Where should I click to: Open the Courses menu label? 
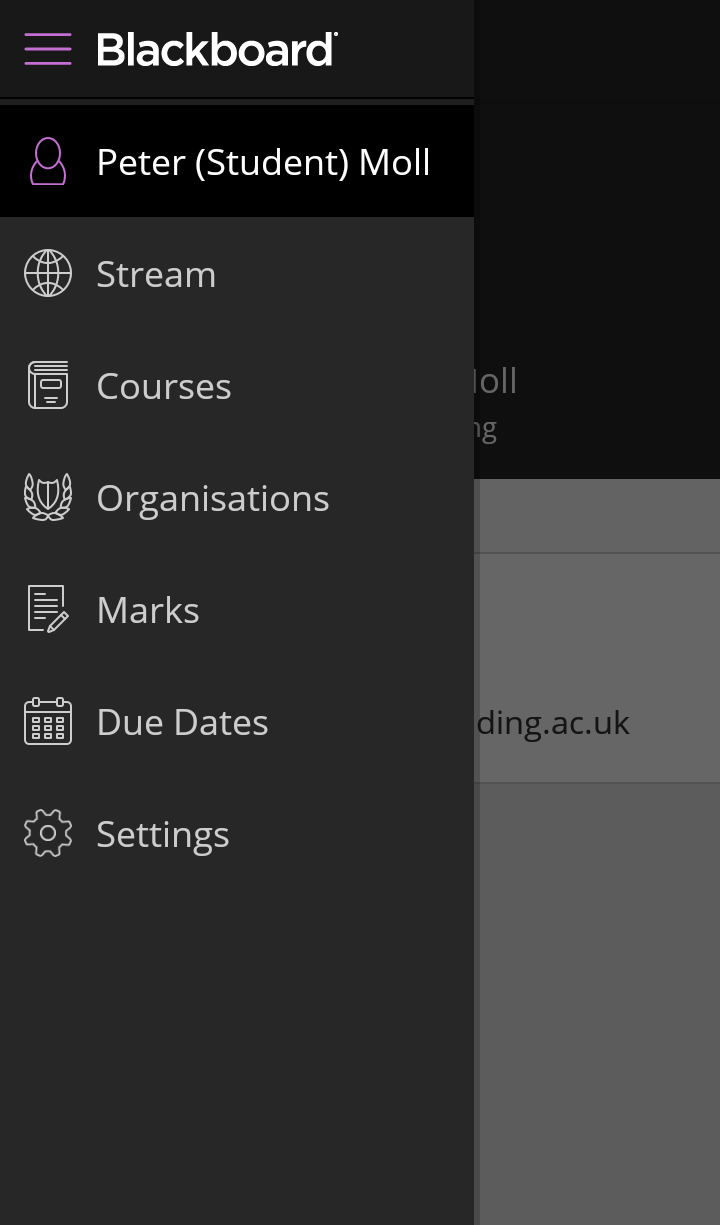[x=164, y=386]
